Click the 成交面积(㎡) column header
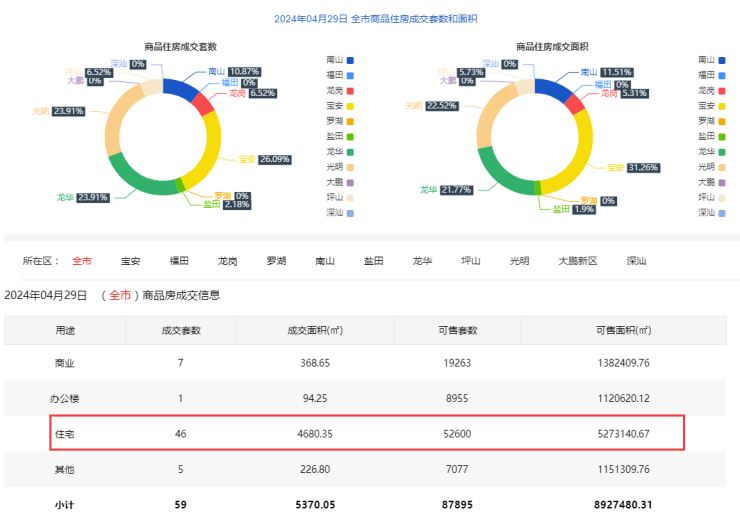The width and height of the screenshot is (740, 523). coord(314,330)
